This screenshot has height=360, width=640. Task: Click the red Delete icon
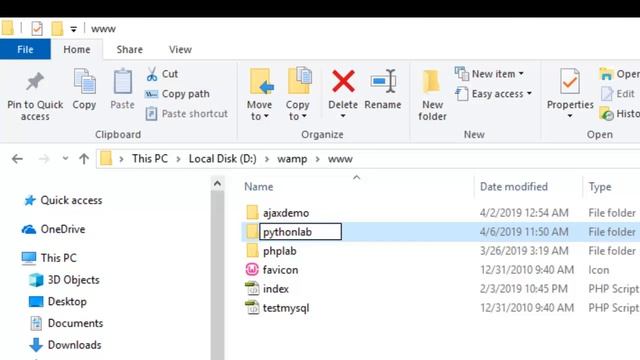pos(343,81)
